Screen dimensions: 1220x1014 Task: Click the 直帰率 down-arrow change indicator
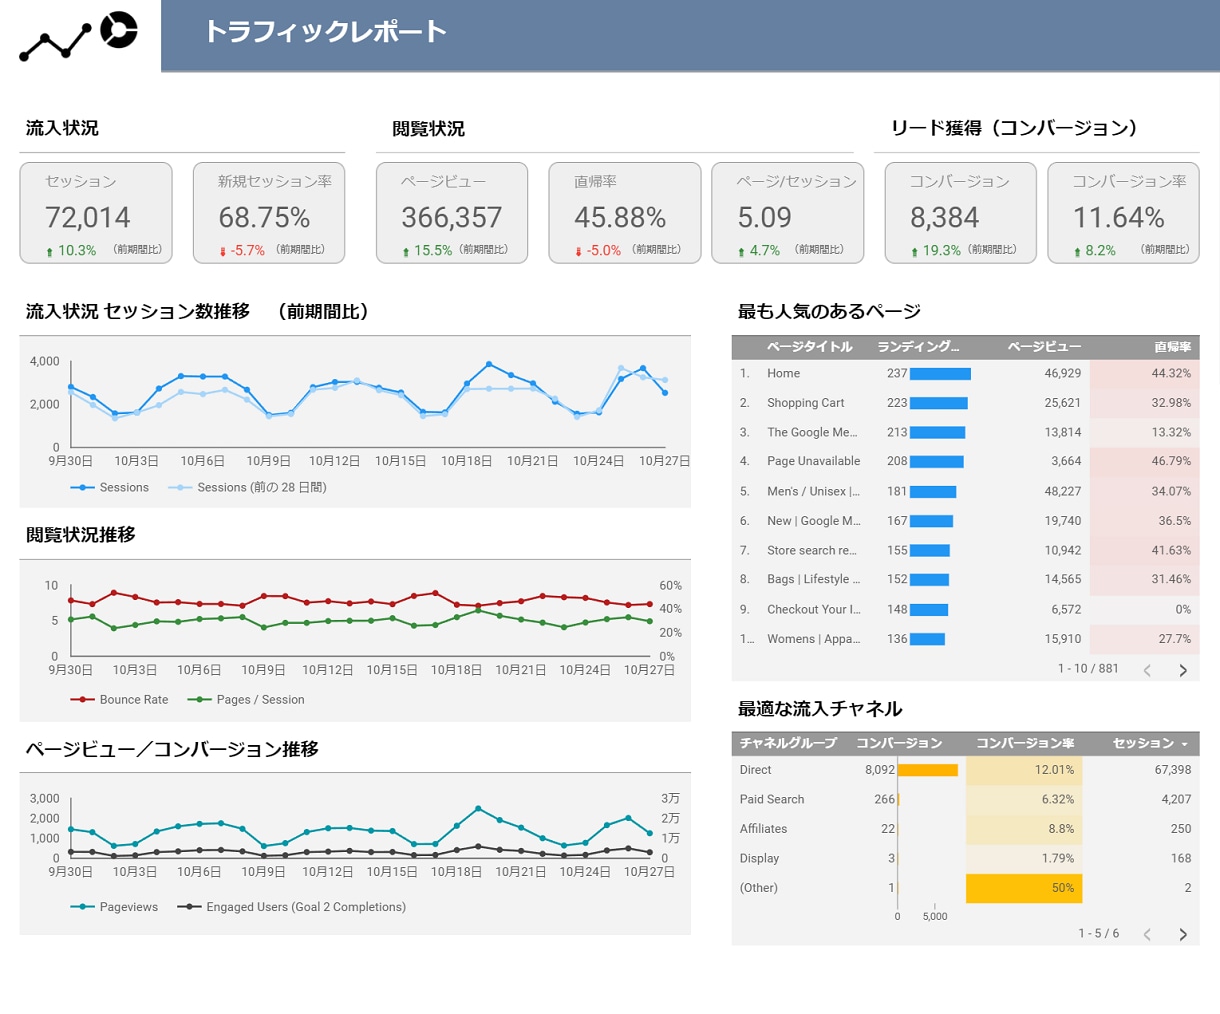pos(578,252)
